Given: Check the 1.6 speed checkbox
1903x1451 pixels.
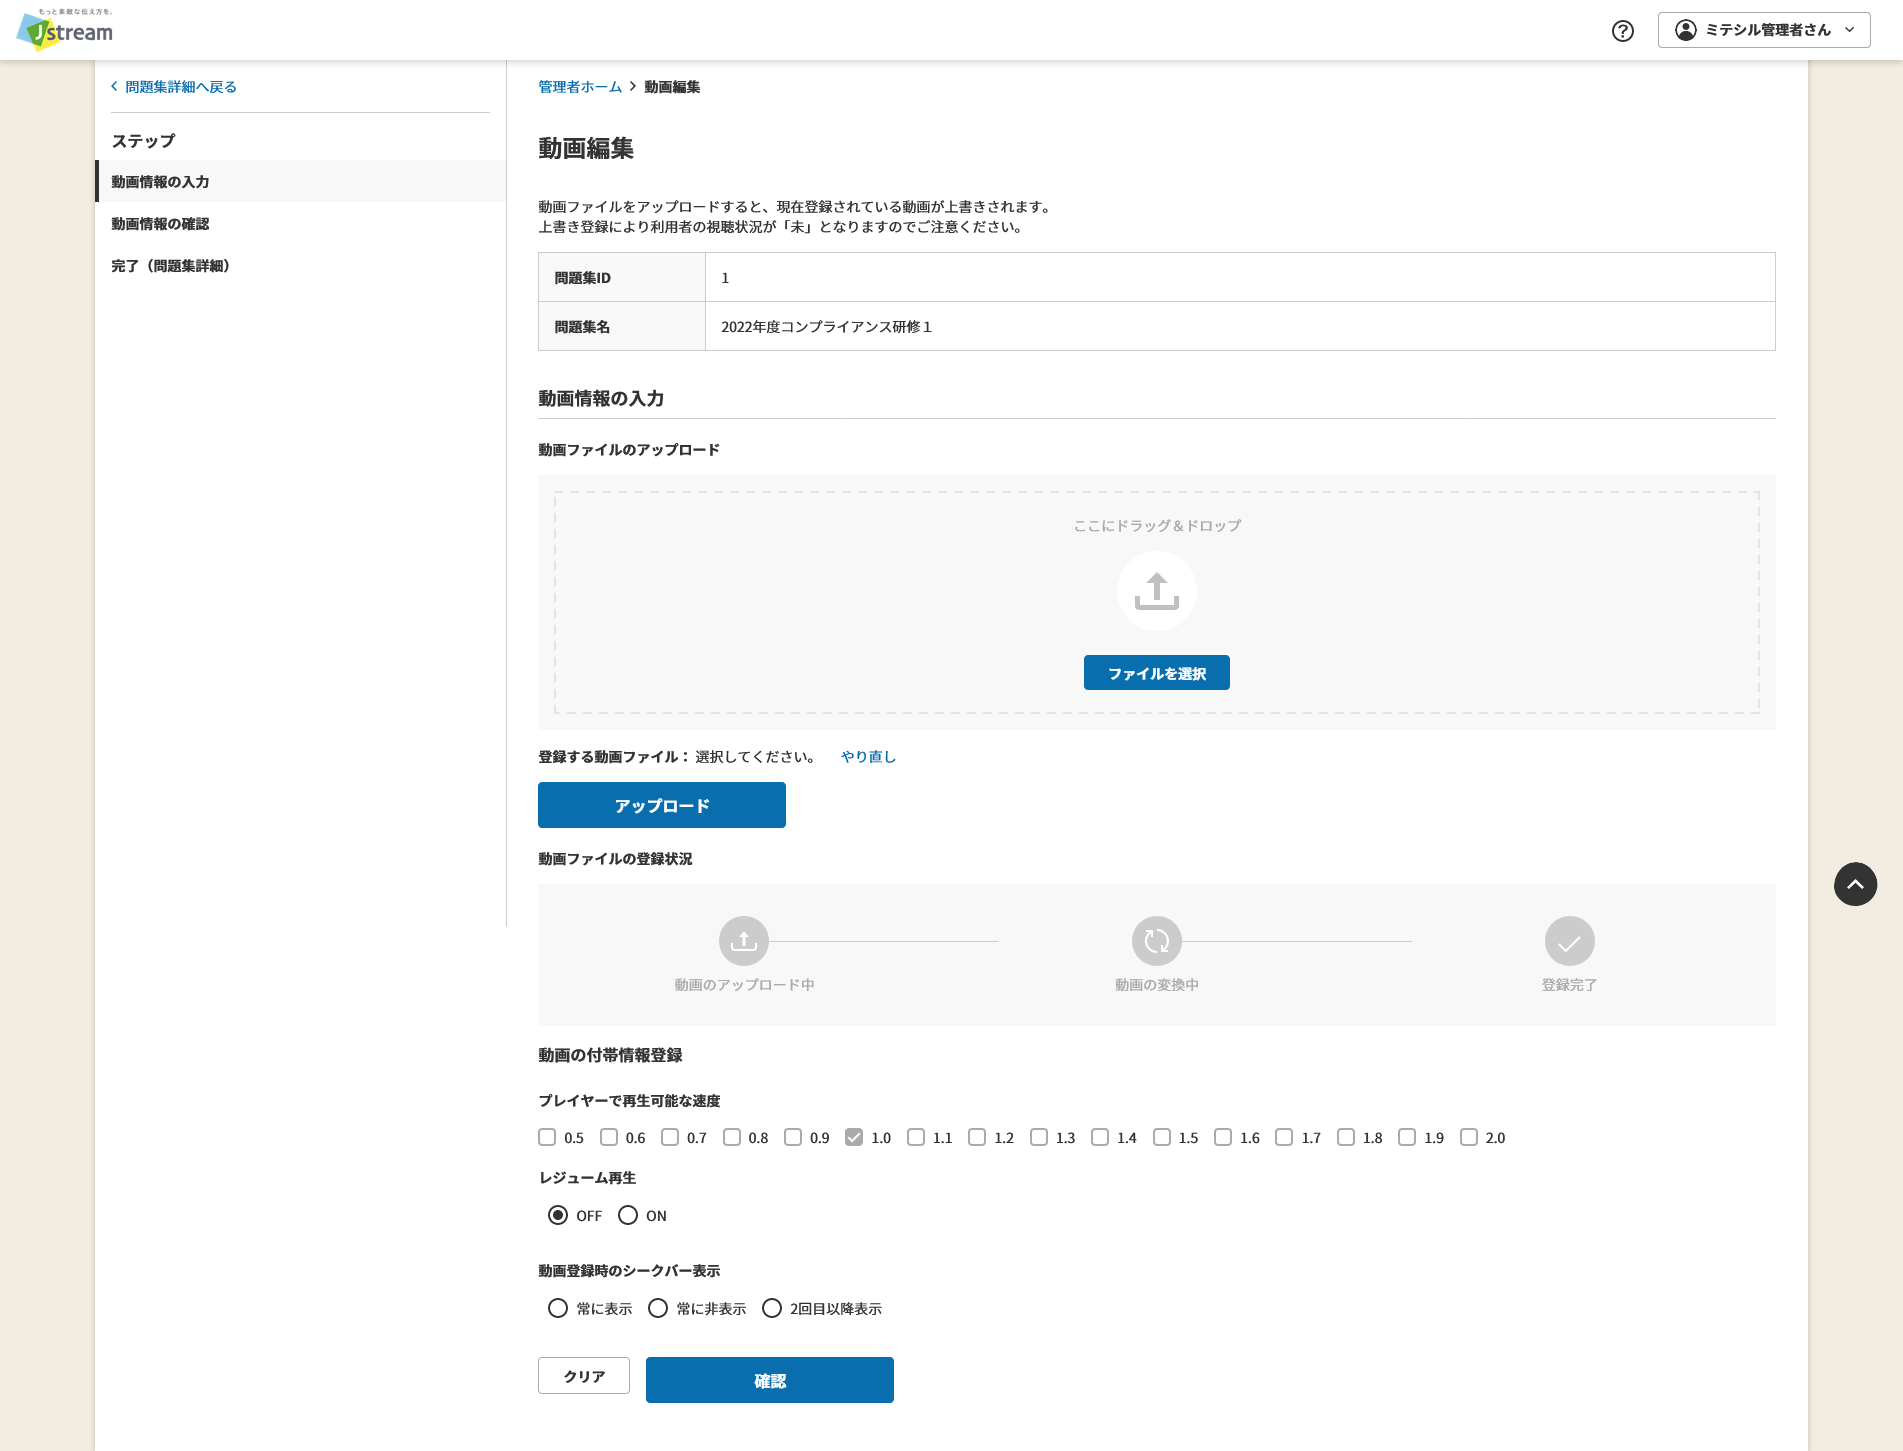Looking at the screenshot, I should pyautogui.click(x=1223, y=1137).
